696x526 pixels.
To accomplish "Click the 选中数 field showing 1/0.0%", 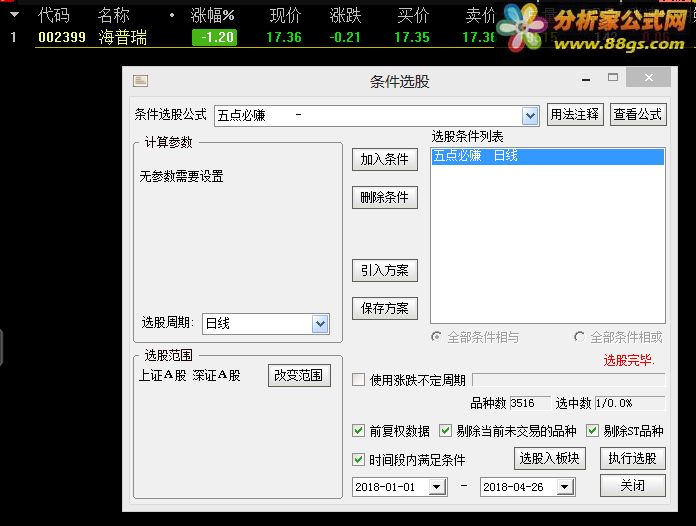I will pyautogui.click(x=629, y=403).
